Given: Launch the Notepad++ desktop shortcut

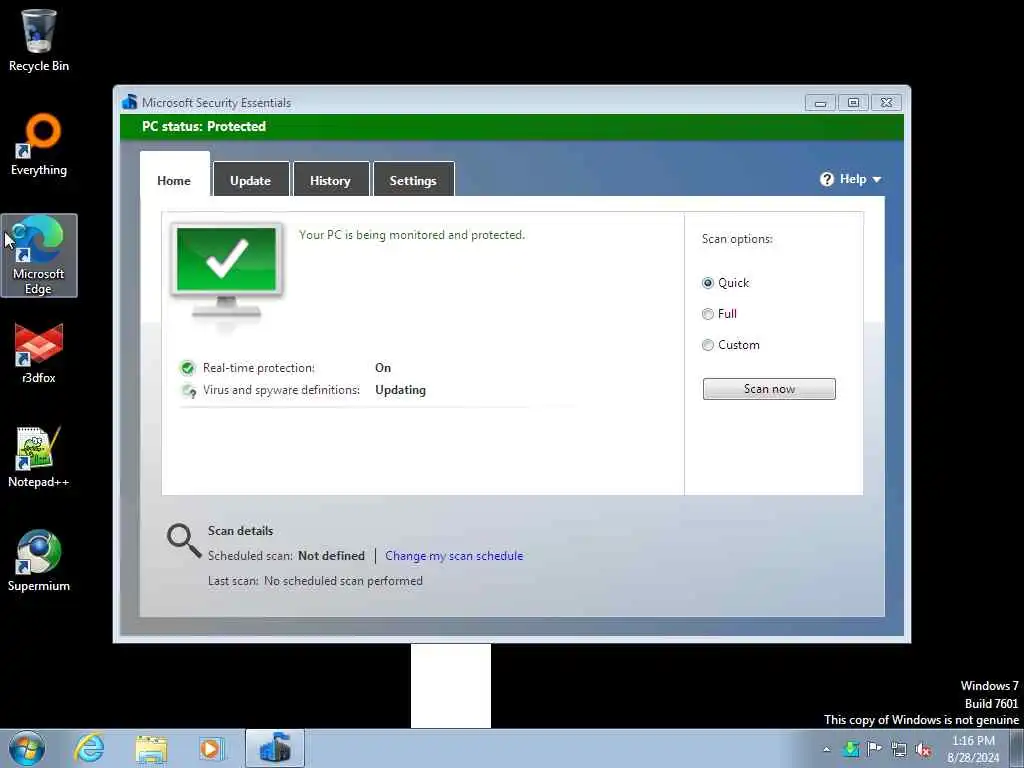Looking at the screenshot, I should pos(39,457).
